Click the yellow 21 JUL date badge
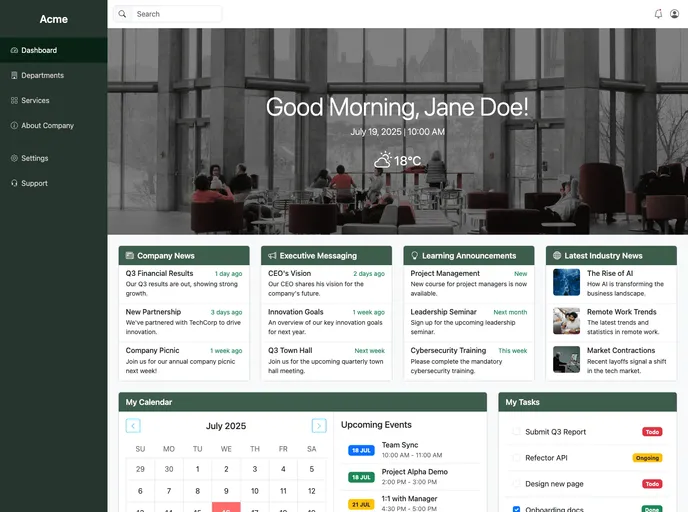This screenshot has height=512, width=688. point(361,505)
